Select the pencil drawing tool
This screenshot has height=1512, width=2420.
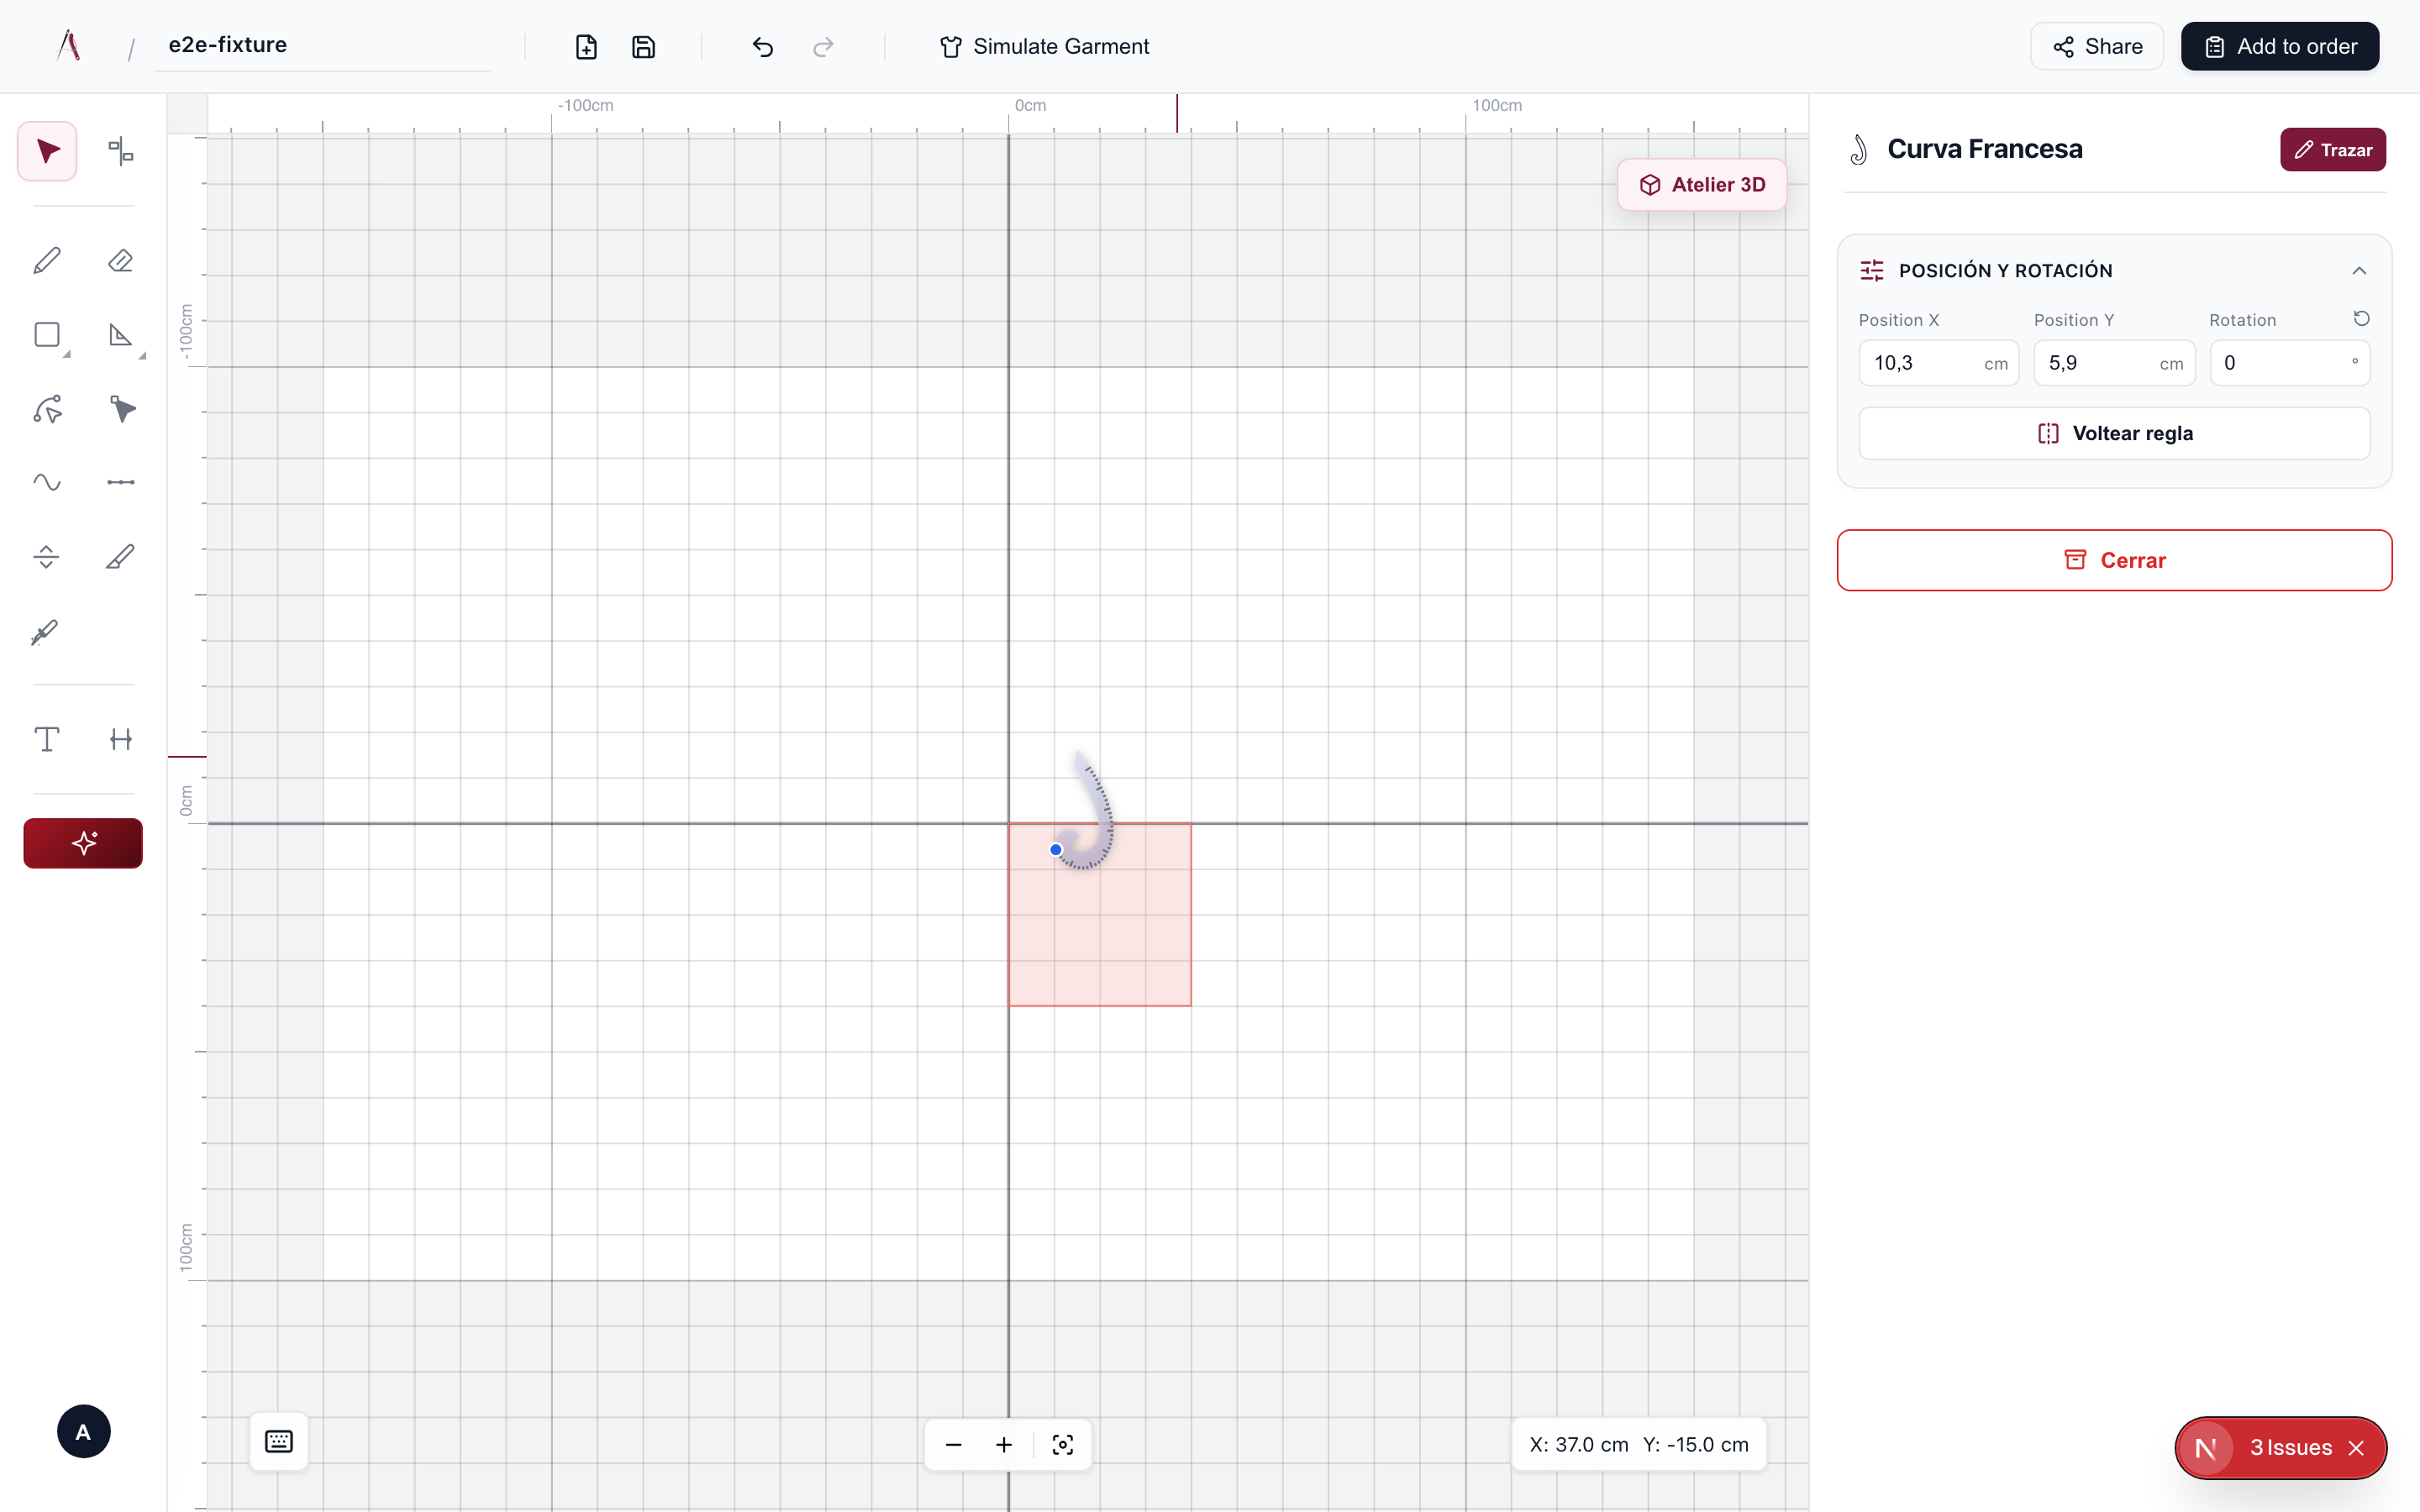pos(47,261)
